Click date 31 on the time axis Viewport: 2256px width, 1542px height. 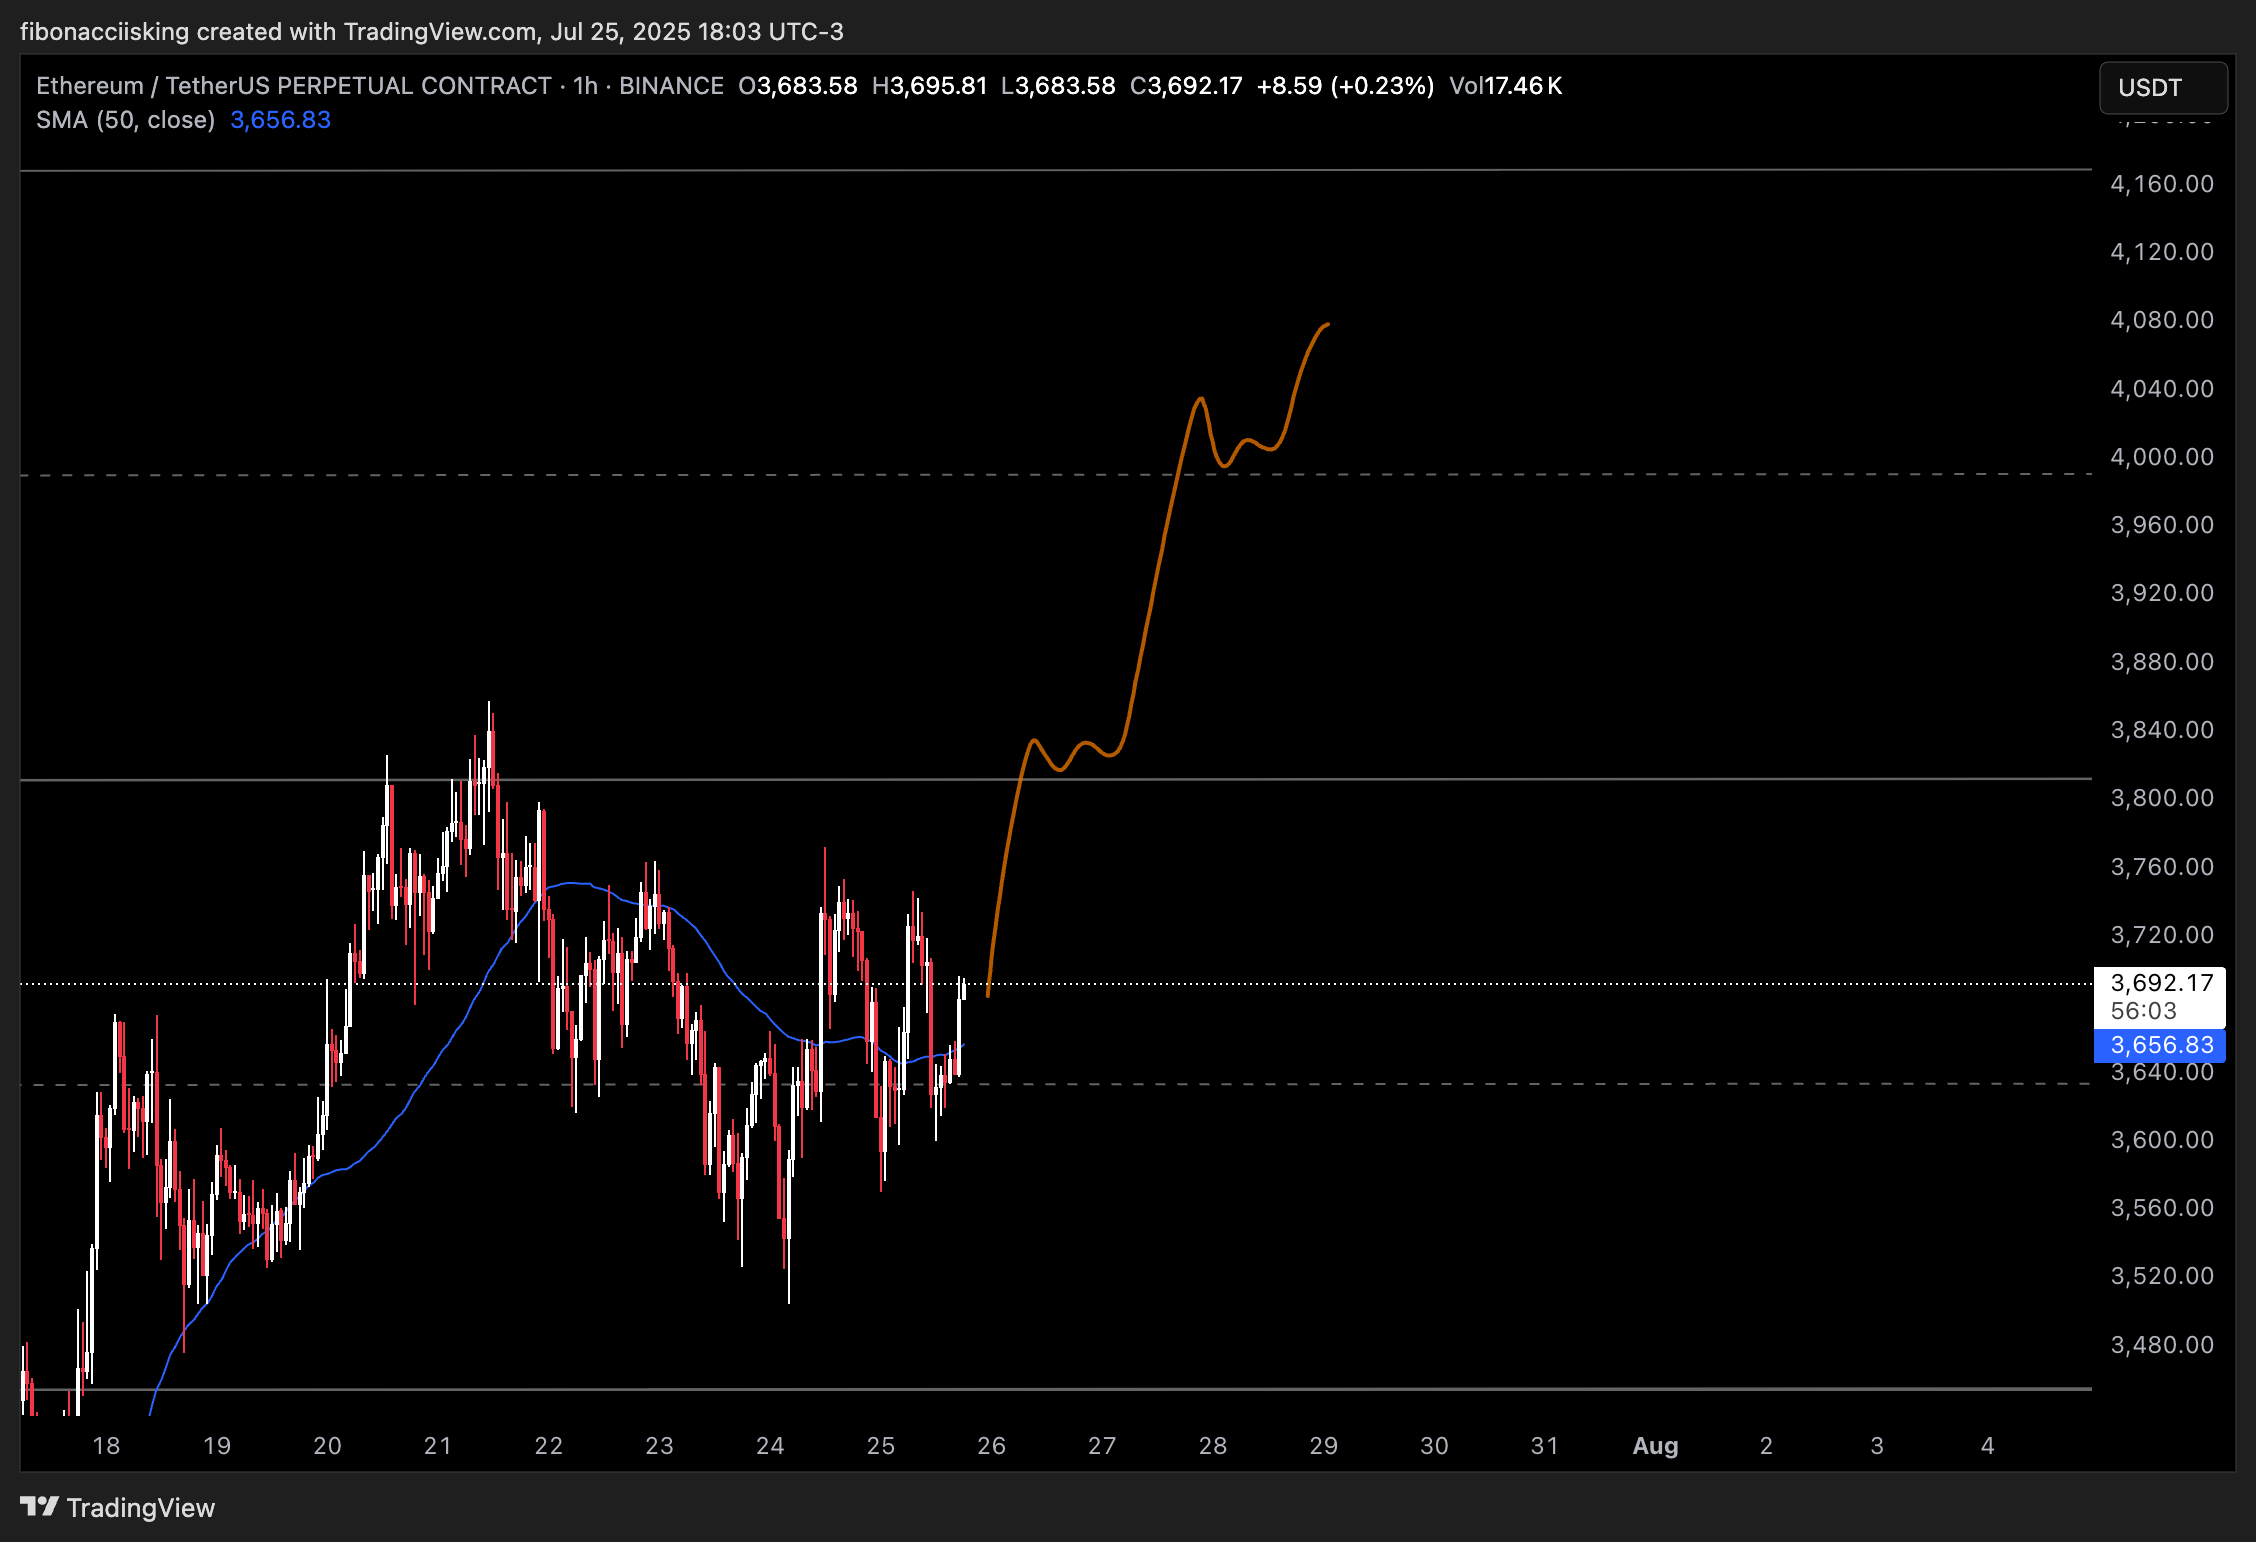pos(1545,1446)
